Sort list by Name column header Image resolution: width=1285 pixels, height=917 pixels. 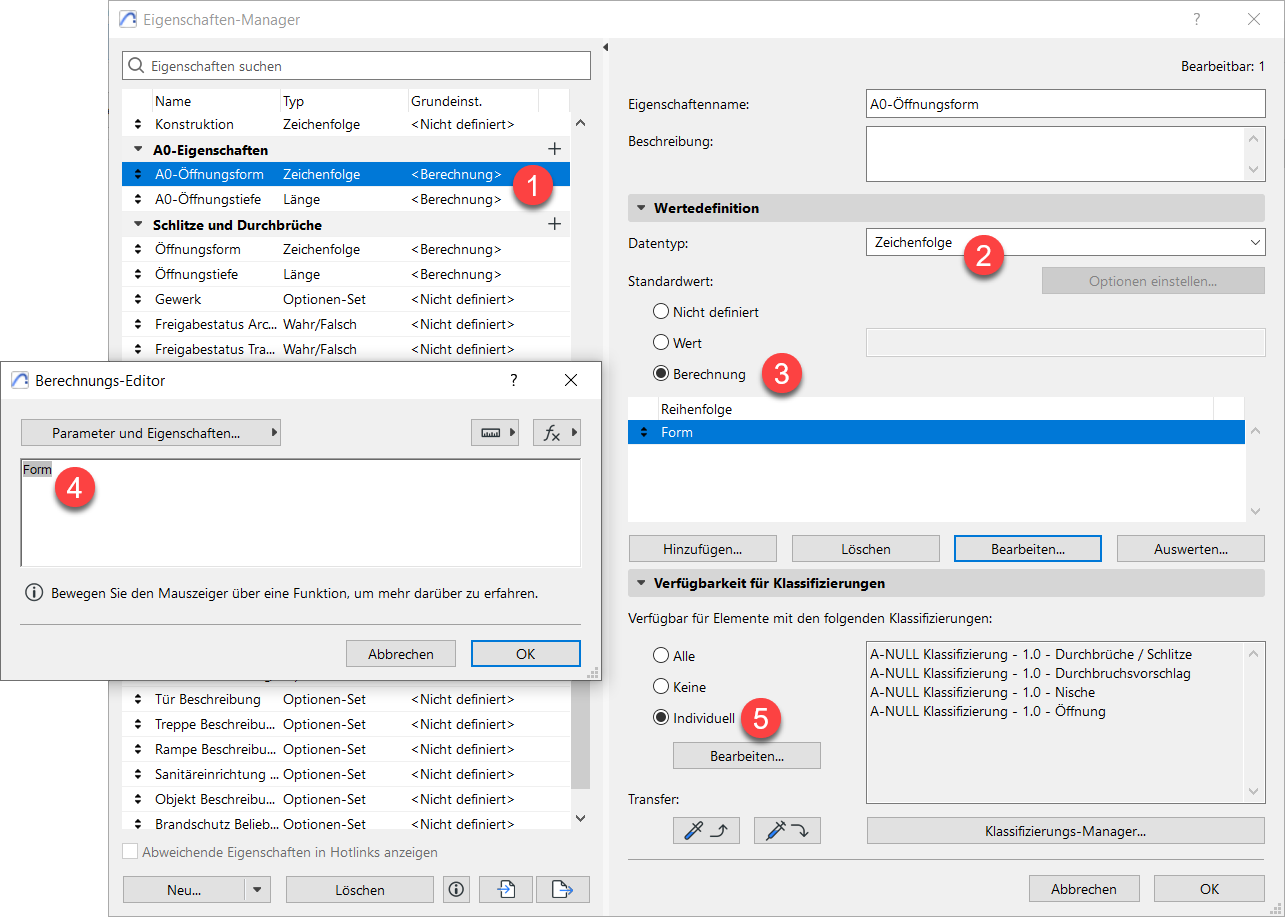[x=215, y=101]
